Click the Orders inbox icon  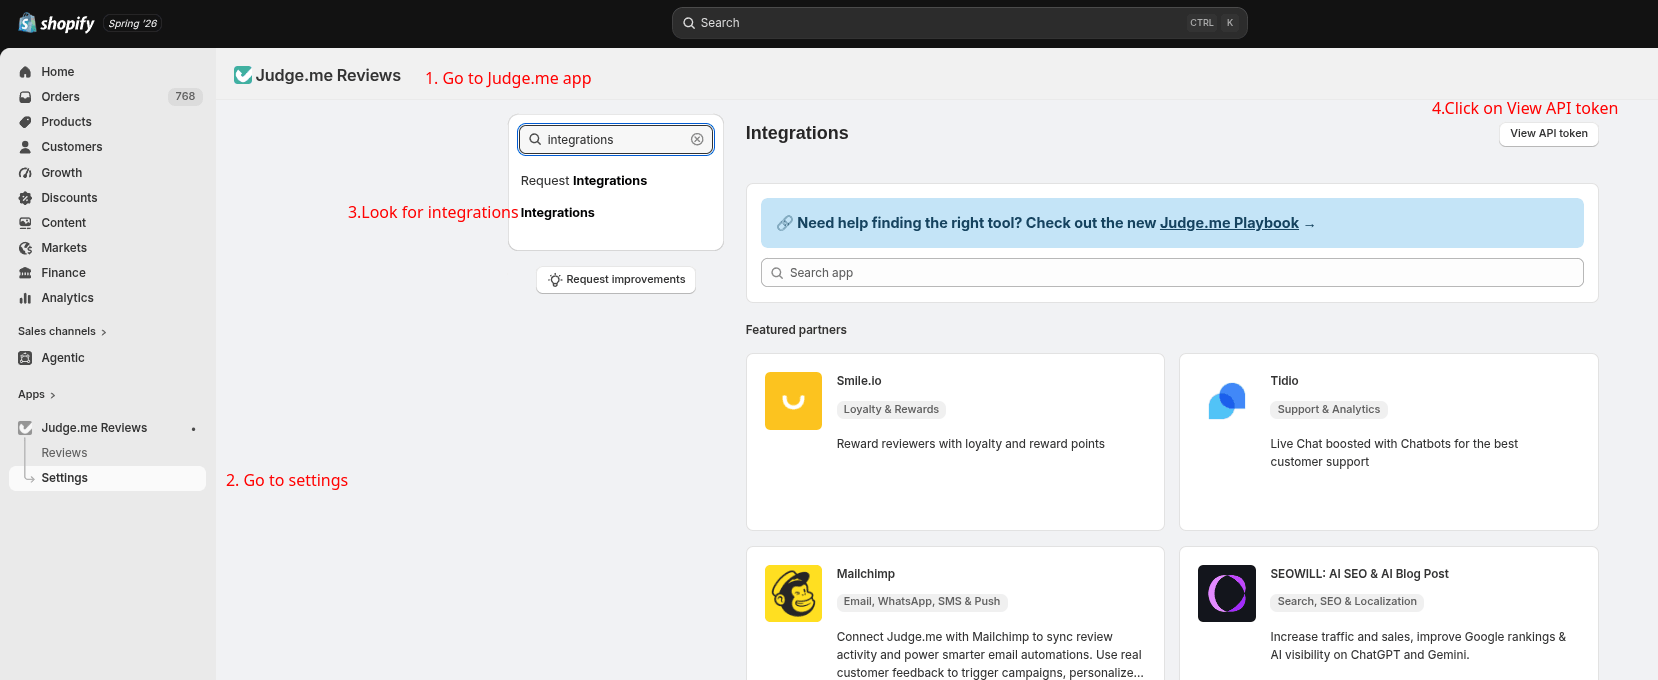pyautogui.click(x=25, y=97)
